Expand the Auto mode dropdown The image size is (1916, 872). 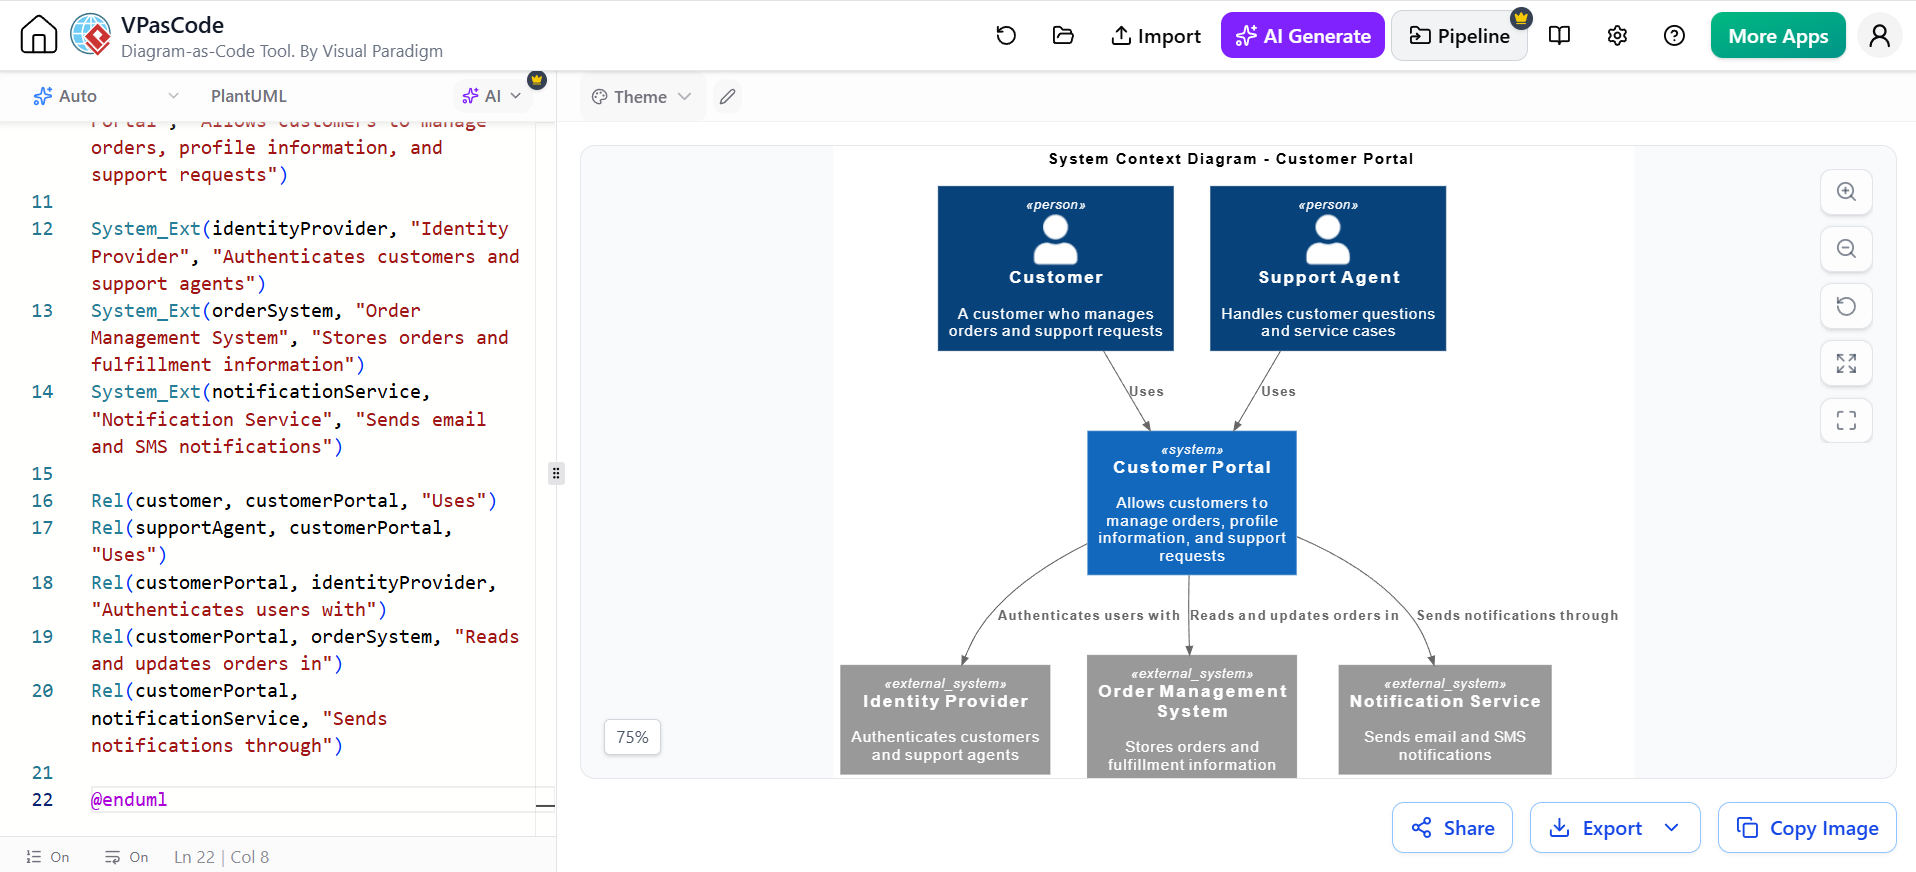106,96
